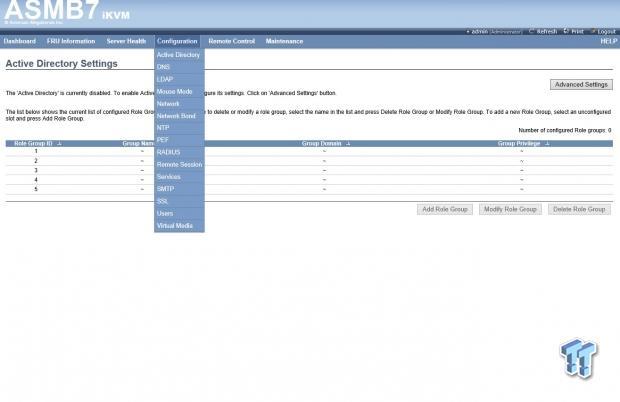Select Network Bond from Configuration dropdown
Image resolution: width=620 pixels, height=402 pixels.
(179, 116)
